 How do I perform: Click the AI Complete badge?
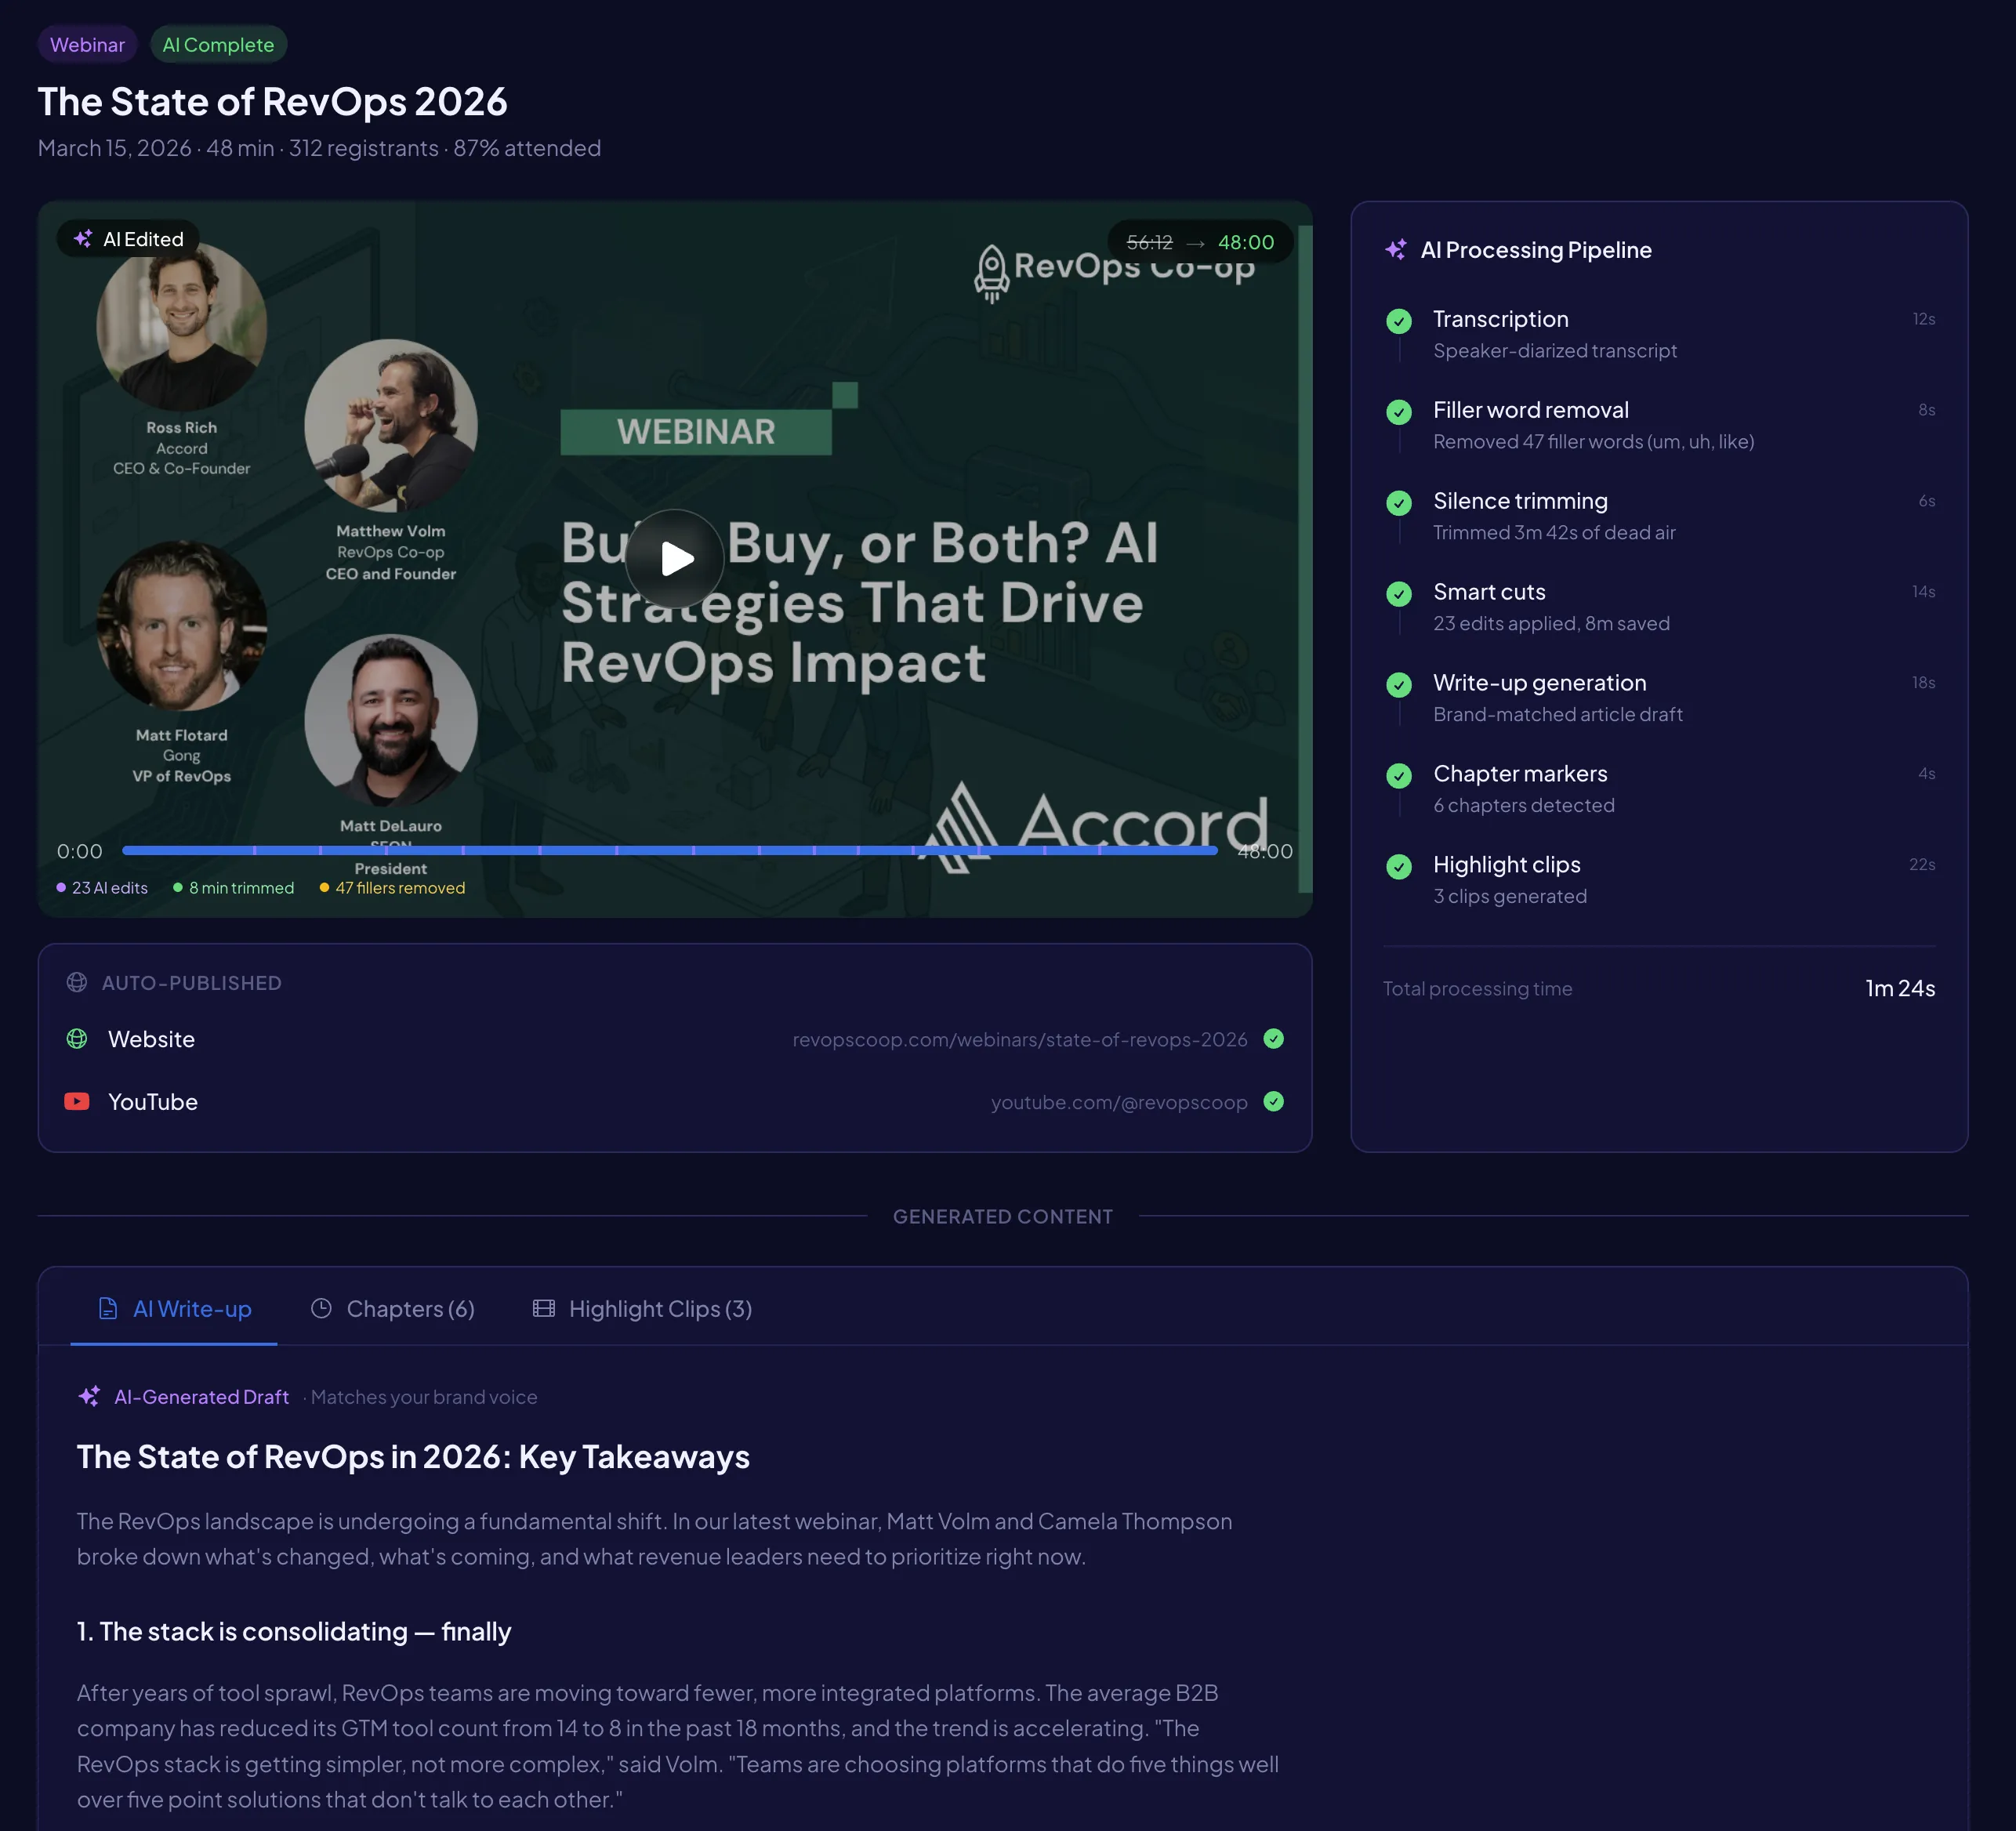coord(218,44)
